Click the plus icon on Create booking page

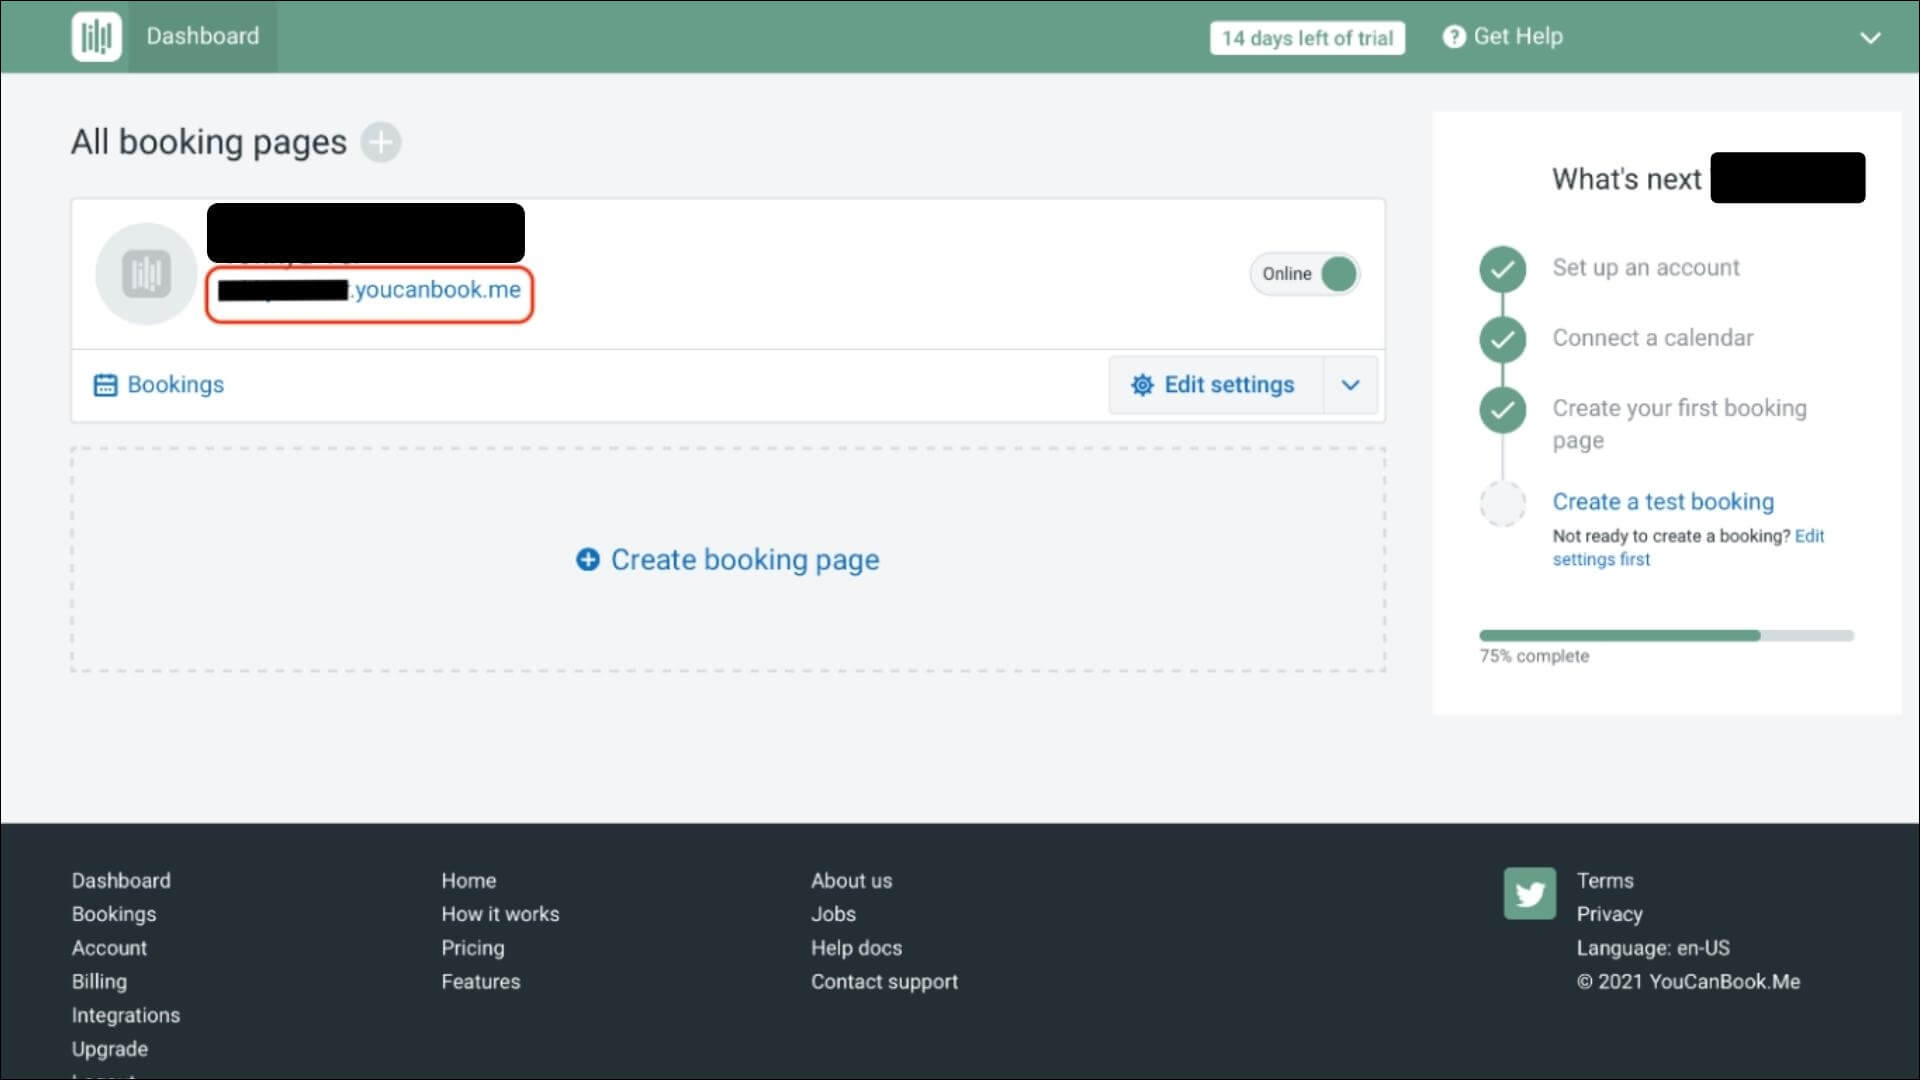588,560
